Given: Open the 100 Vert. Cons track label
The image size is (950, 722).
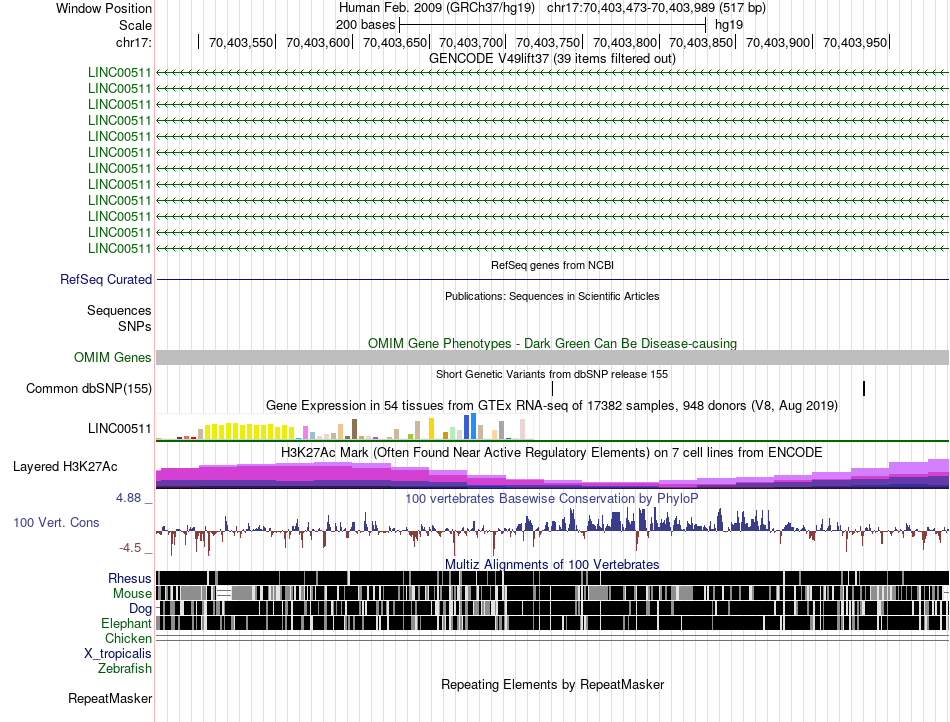Looking at the screenshot, I should (x=56, y=522).
